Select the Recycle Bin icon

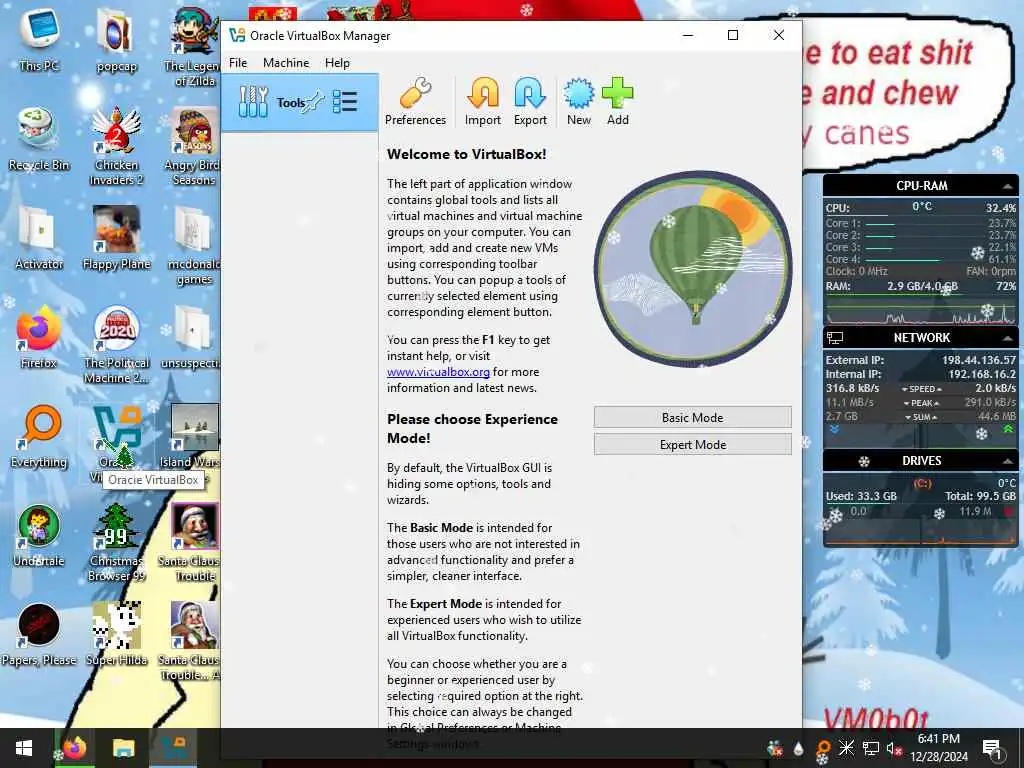coord(39,138)
